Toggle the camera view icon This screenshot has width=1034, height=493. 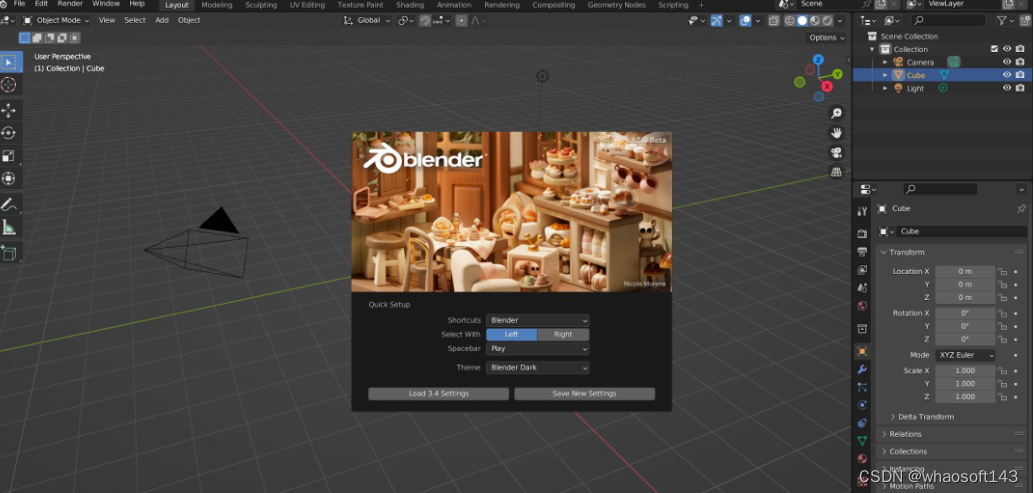click(836, 153)
